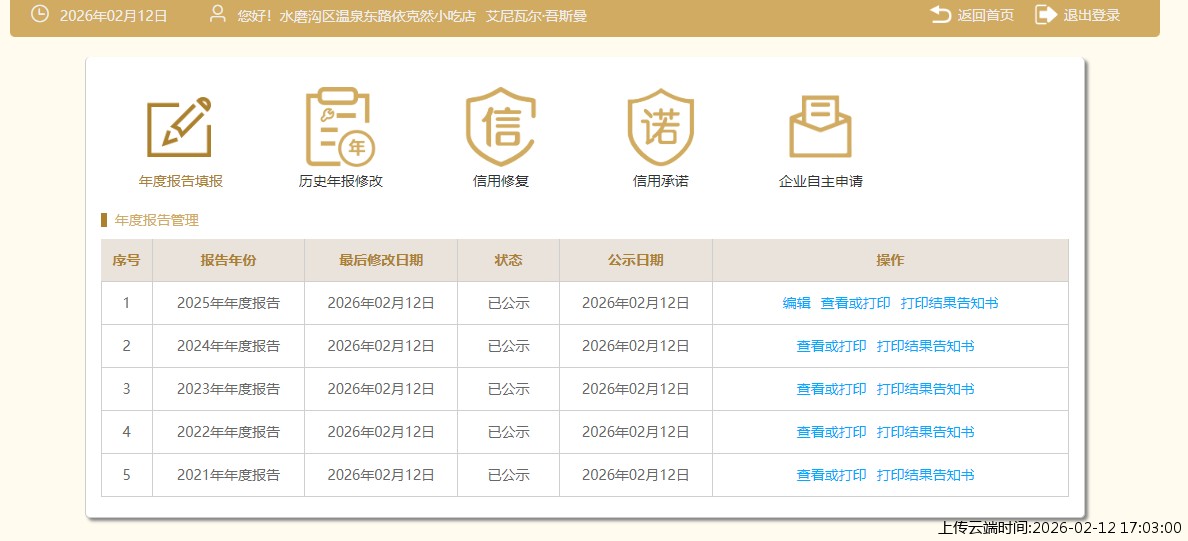Viewport: 1188px width, 541px height.
Task: Click the 公示日期 column header
Action: pyautogui.click(x=636, y=261)
